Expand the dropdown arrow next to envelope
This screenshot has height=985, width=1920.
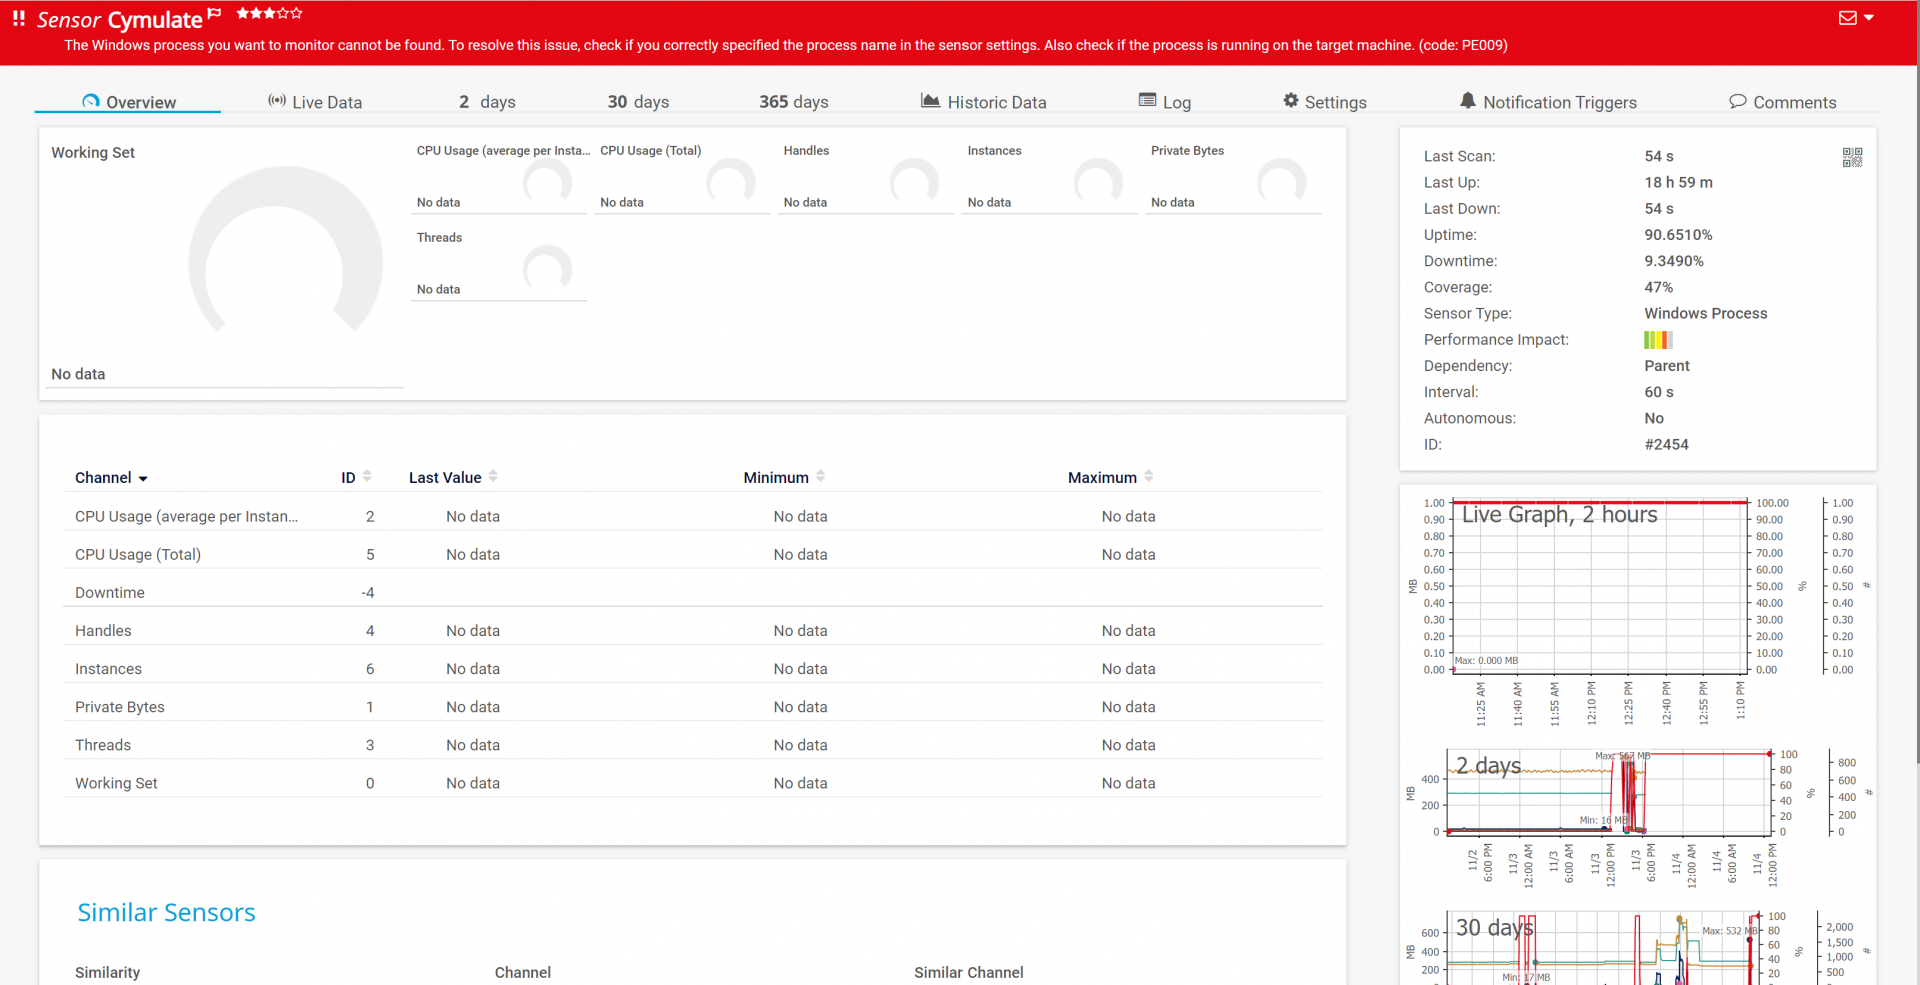click(1869, 18)
